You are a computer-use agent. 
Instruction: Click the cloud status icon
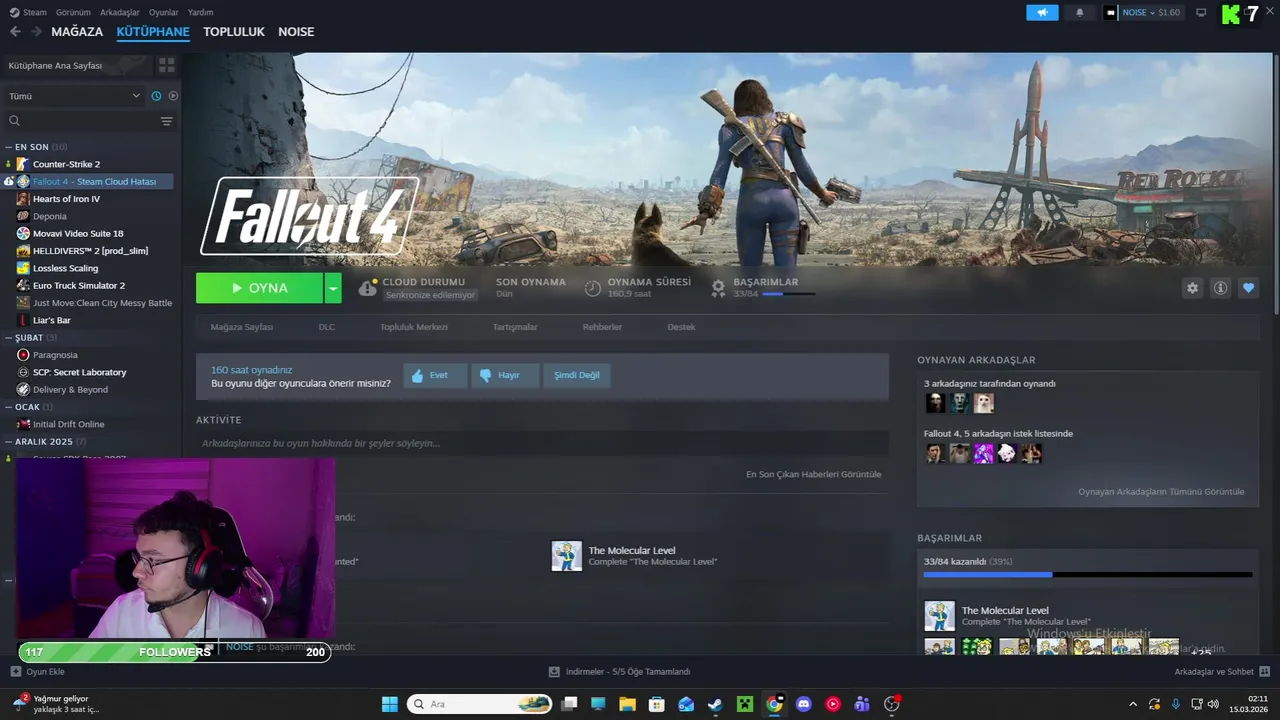click(367, 288)
